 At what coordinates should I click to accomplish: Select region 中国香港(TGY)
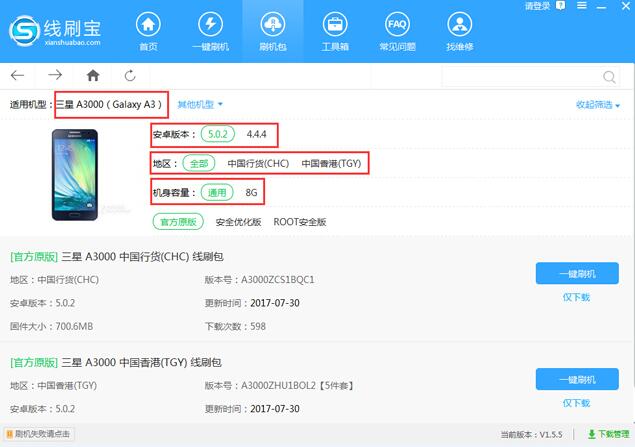[331, 164]
